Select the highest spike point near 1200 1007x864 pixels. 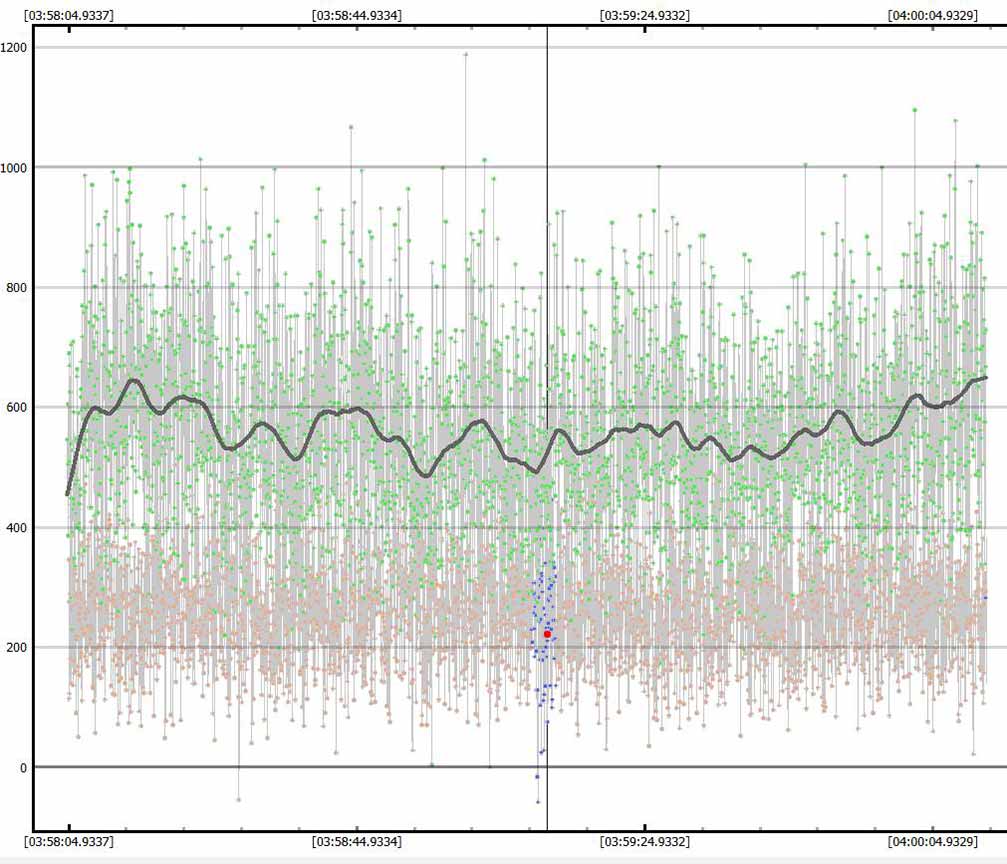465,54
